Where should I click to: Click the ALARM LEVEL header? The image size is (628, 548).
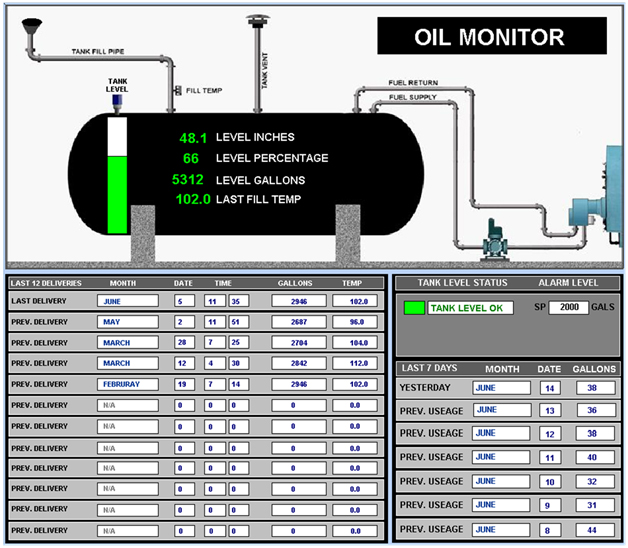tap(568, 283)
